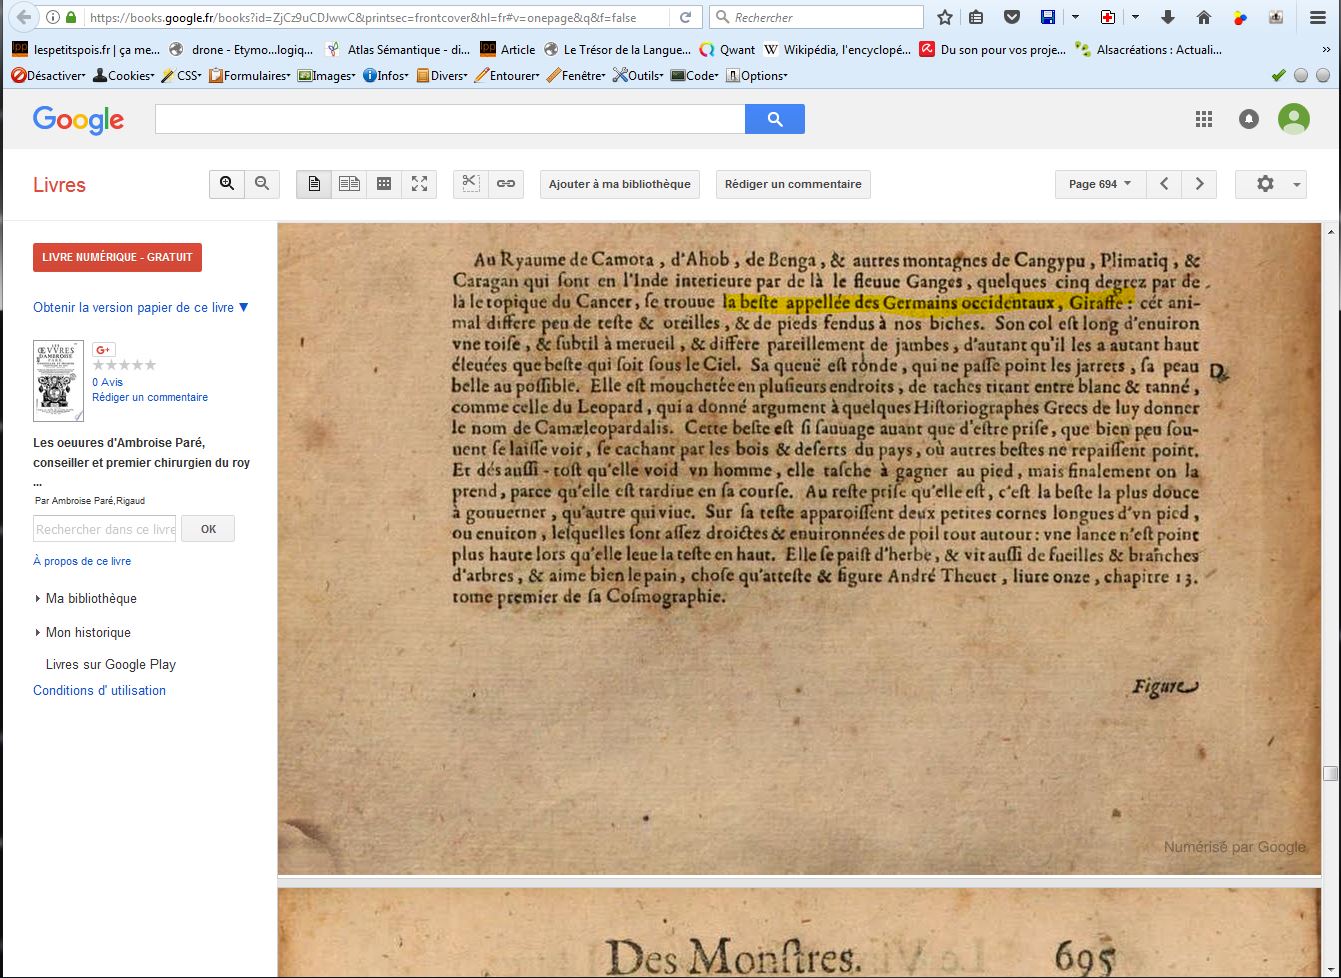1341x978 pixels.
Task: Open Google notifications bell
Action: click(1249, 119)
